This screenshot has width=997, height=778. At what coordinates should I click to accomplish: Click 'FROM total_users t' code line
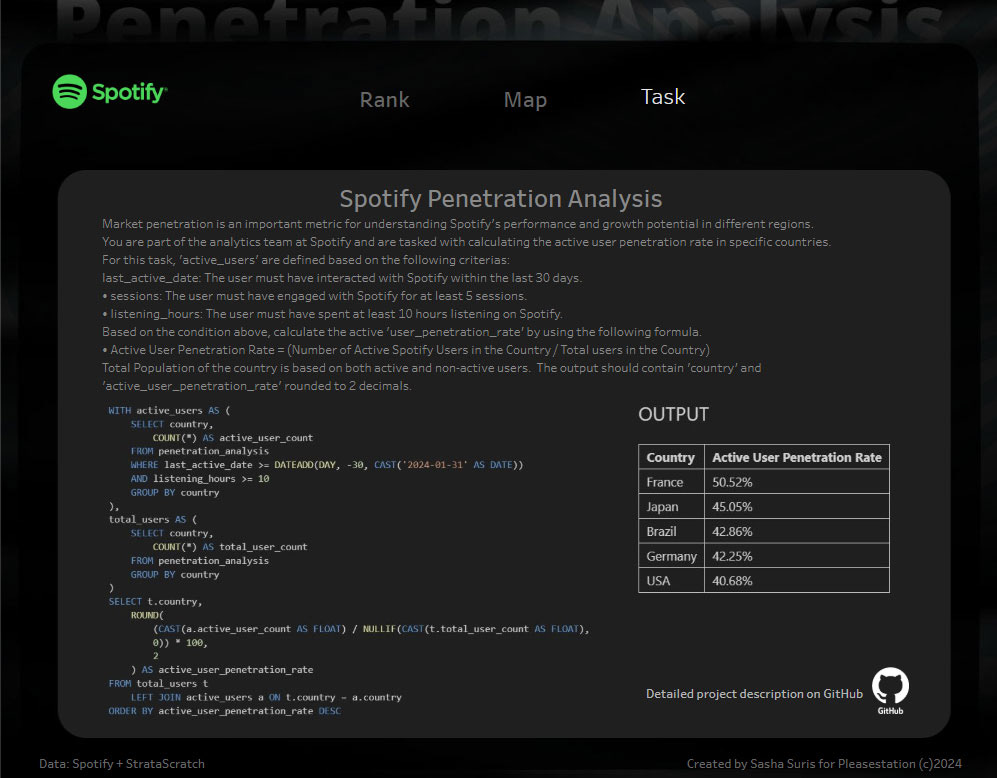(x=158, y=683)
